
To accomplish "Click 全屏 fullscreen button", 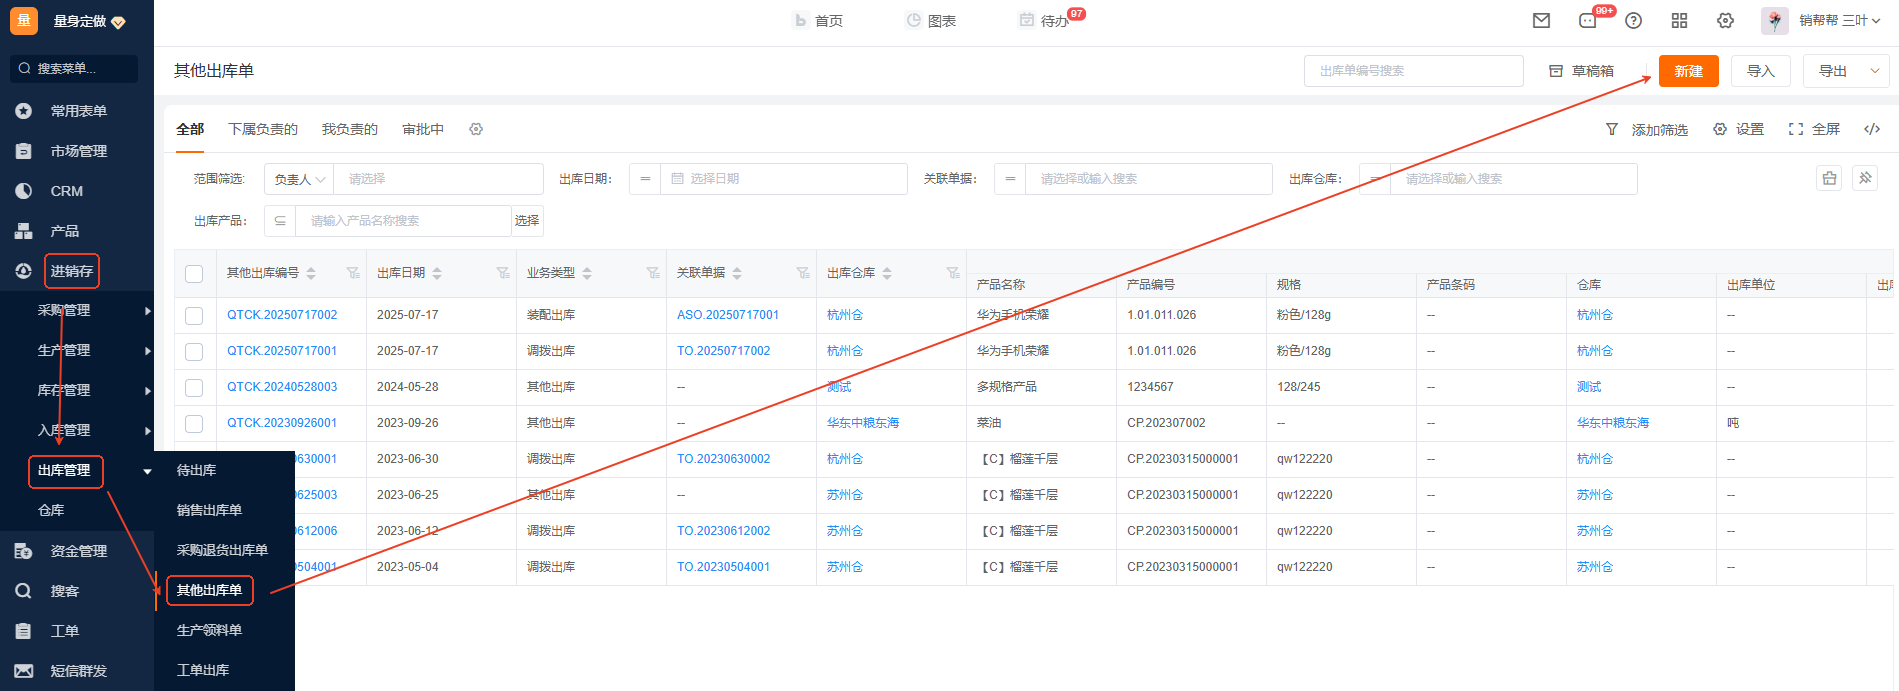I will pyautogui.click(x=1814, y=129).
